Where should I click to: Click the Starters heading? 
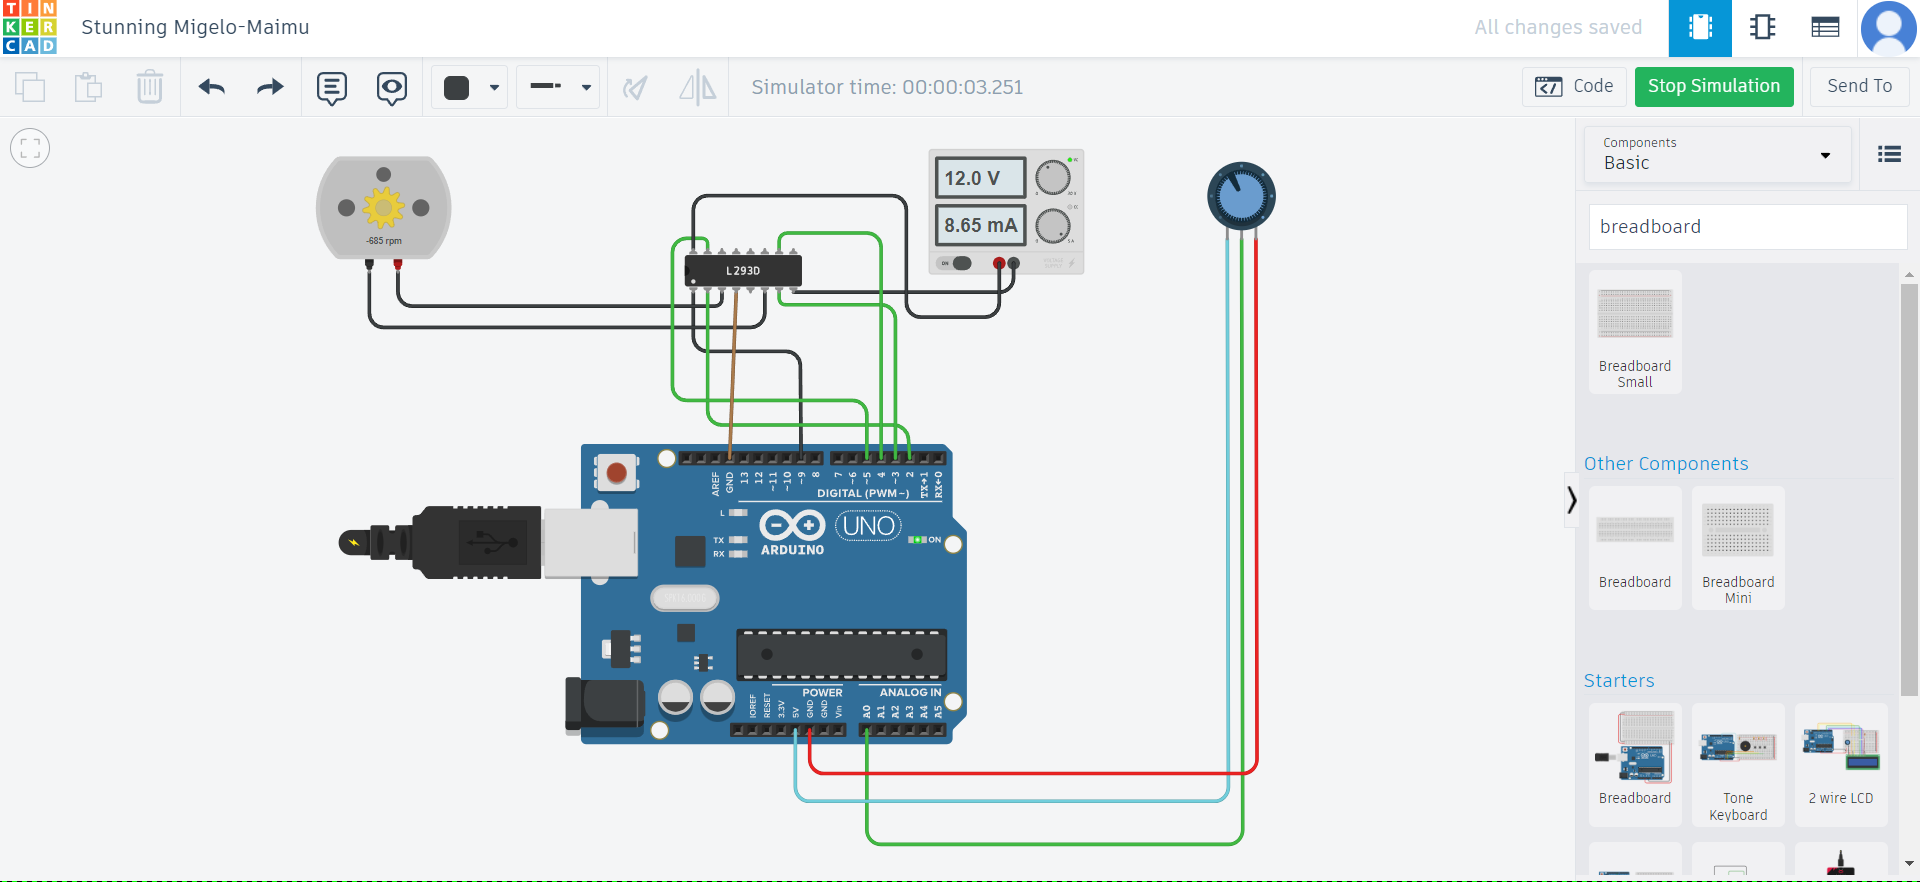click(1619, 681)
